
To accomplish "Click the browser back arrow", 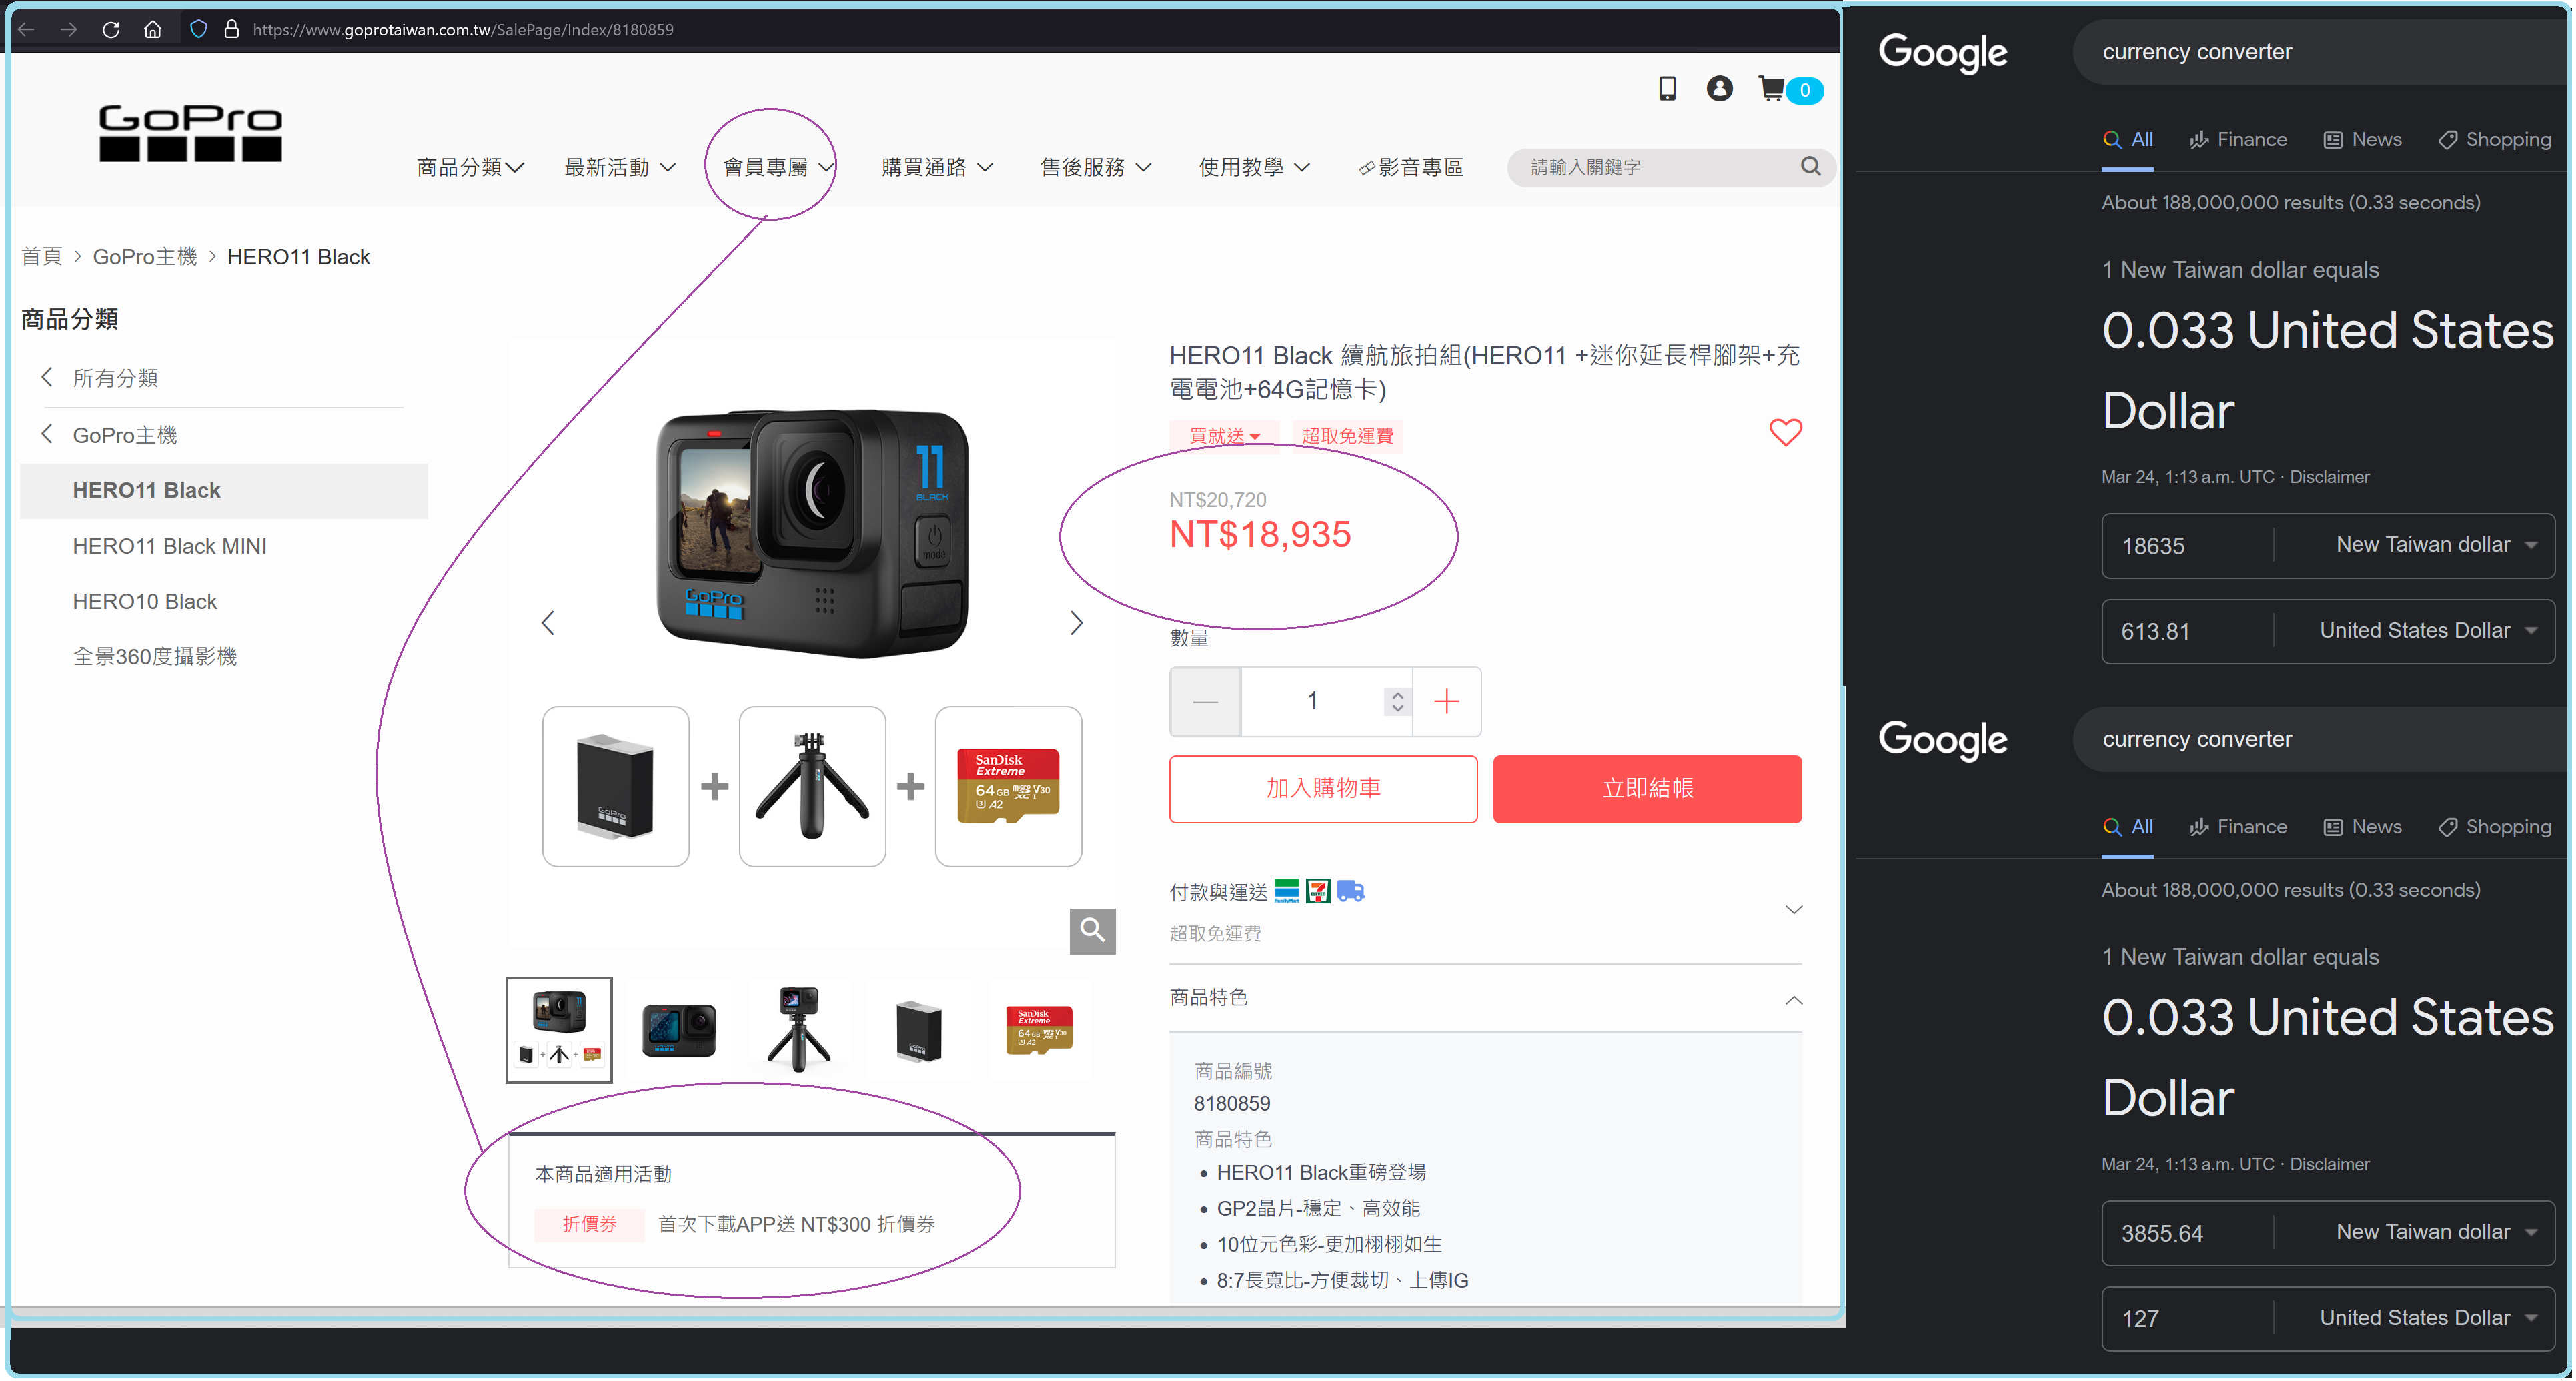I will coord(27,29).
